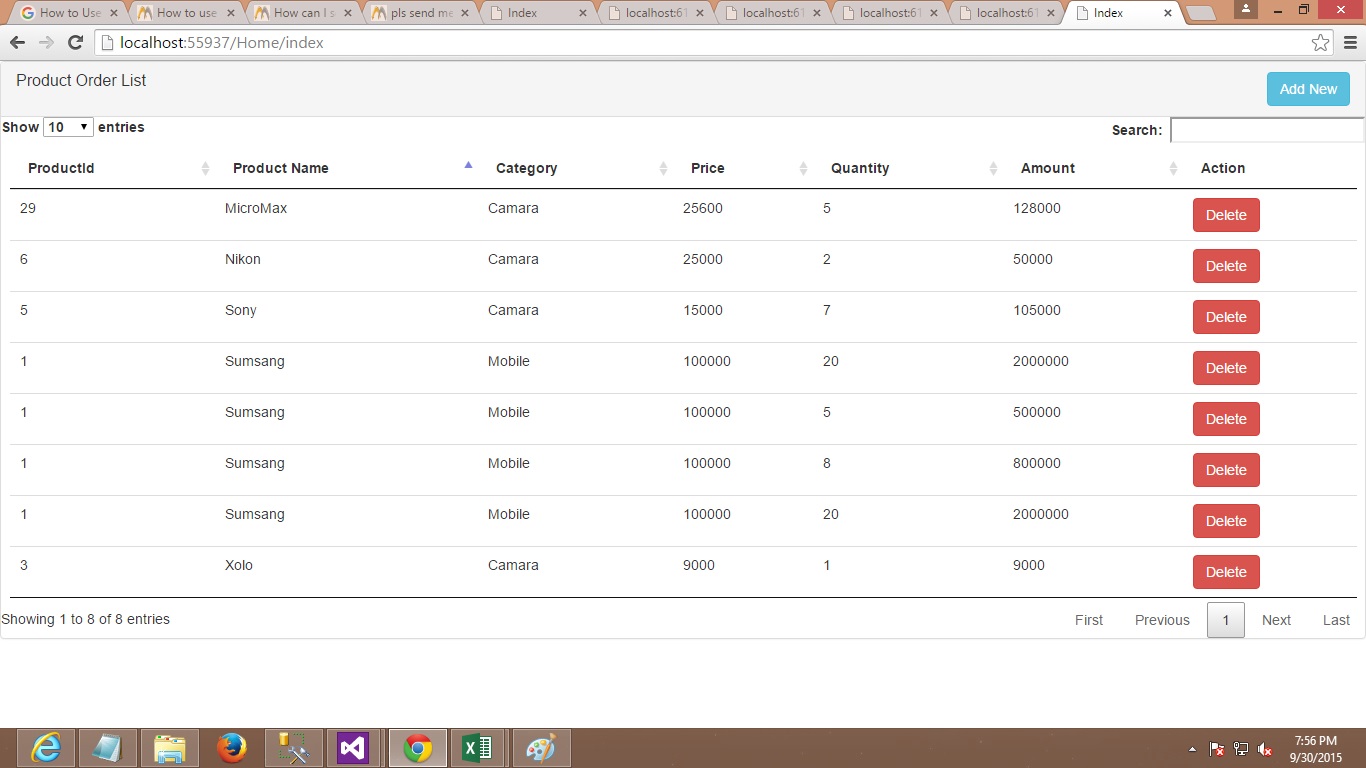Open Internet Explorer from the taskbar
The width and height of the screenshot is (1366, 768).
click(x=46, y=748)
